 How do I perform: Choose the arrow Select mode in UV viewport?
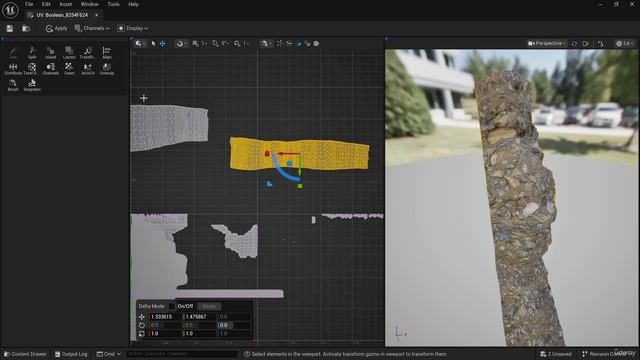tap(153, 43)
